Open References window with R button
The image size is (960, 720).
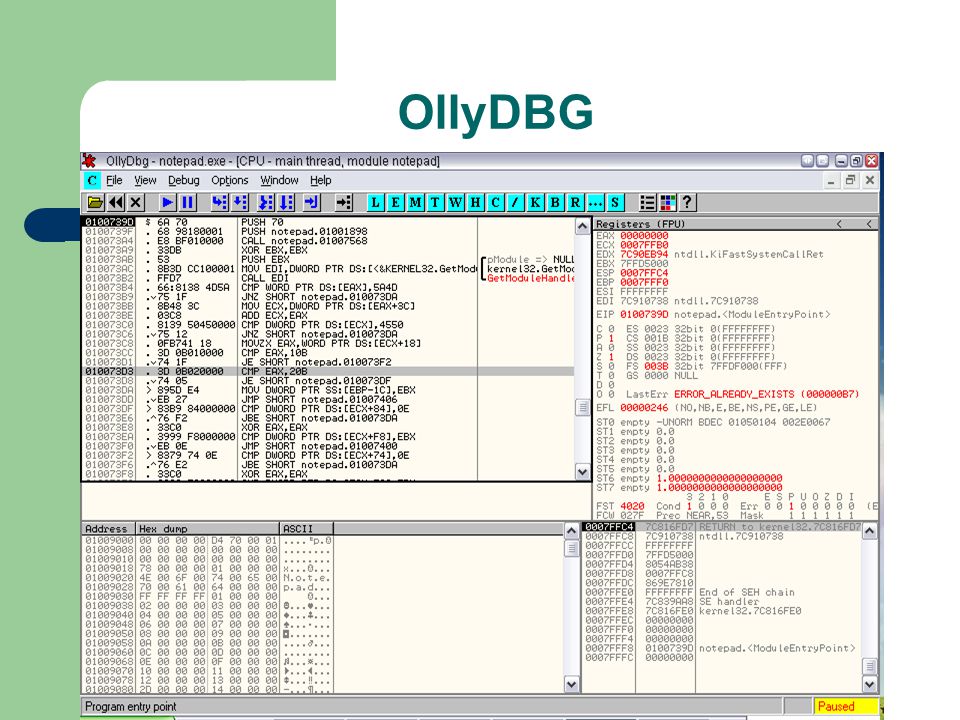(x=576, y=203)
